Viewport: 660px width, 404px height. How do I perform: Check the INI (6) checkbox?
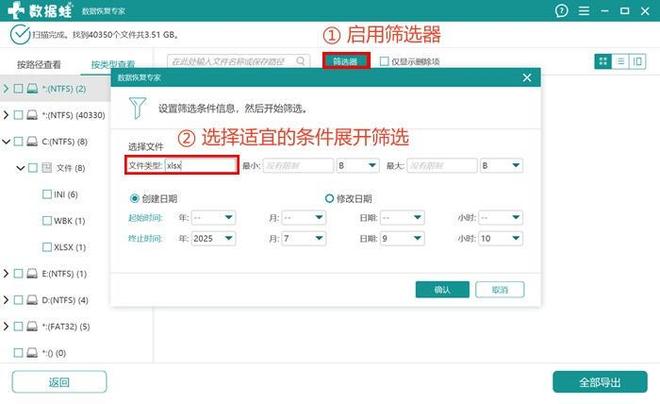click(47, 194)
